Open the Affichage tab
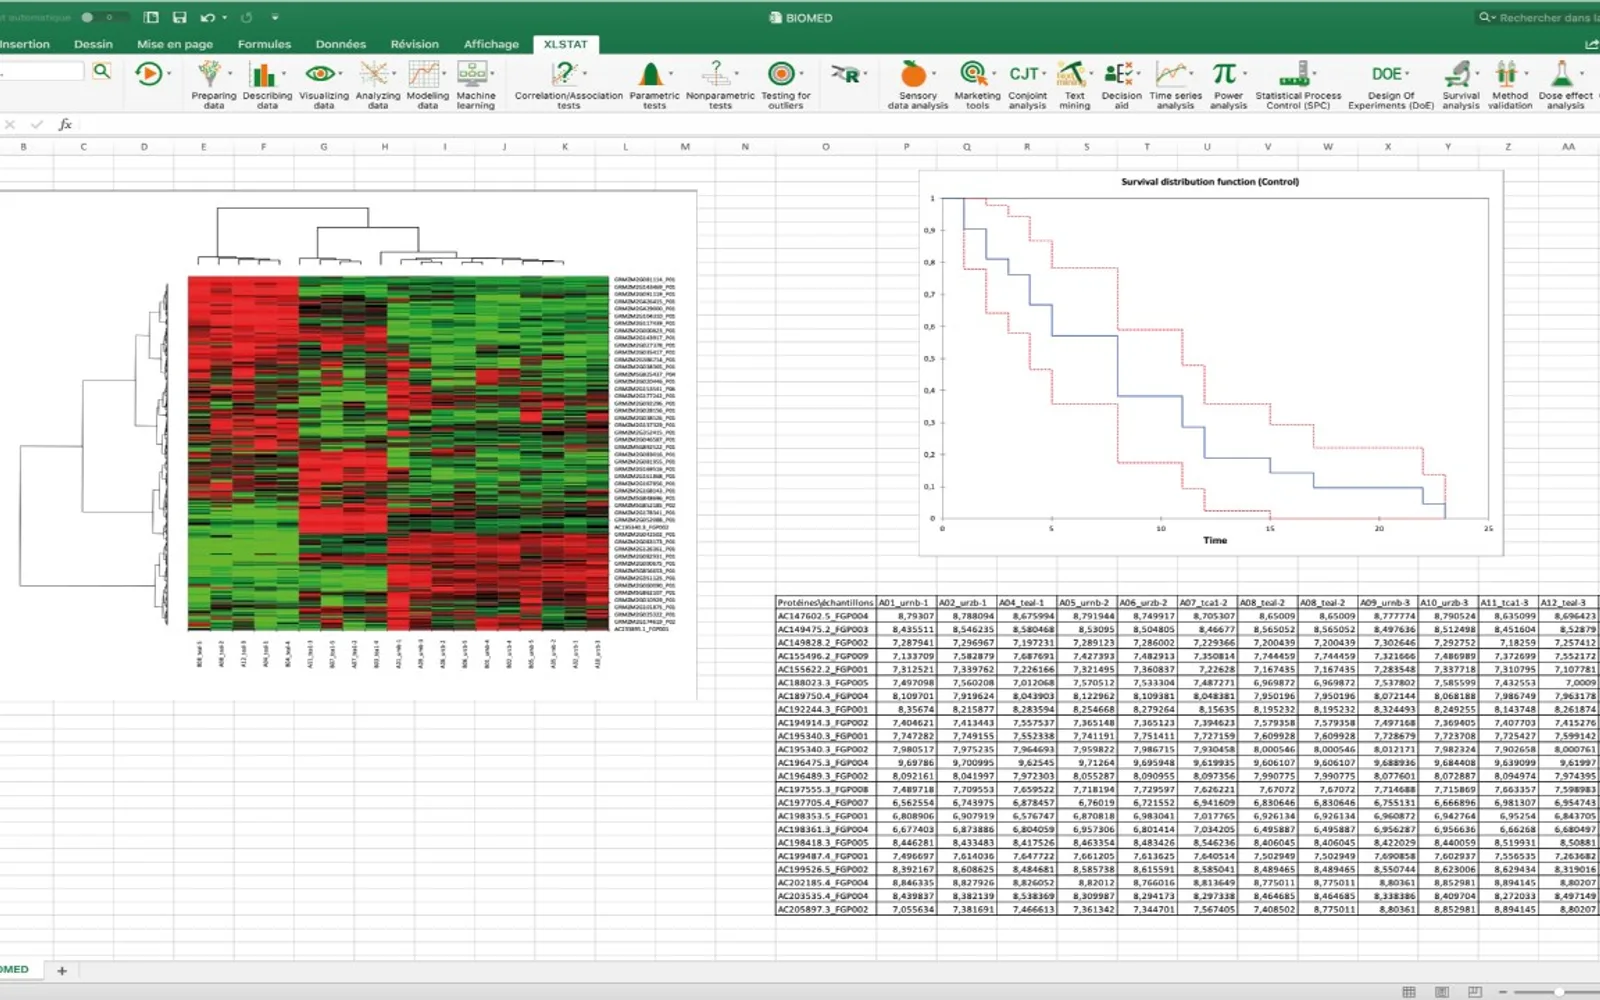 [x=491, y=44]
